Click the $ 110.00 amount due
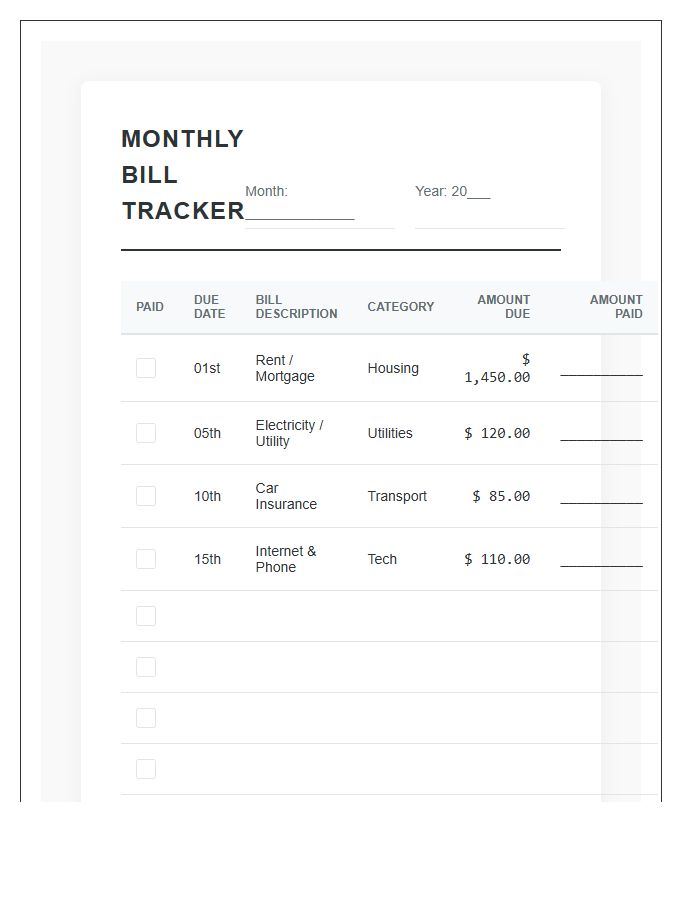This screenshot has width=700, height=900. pos(497,560)
